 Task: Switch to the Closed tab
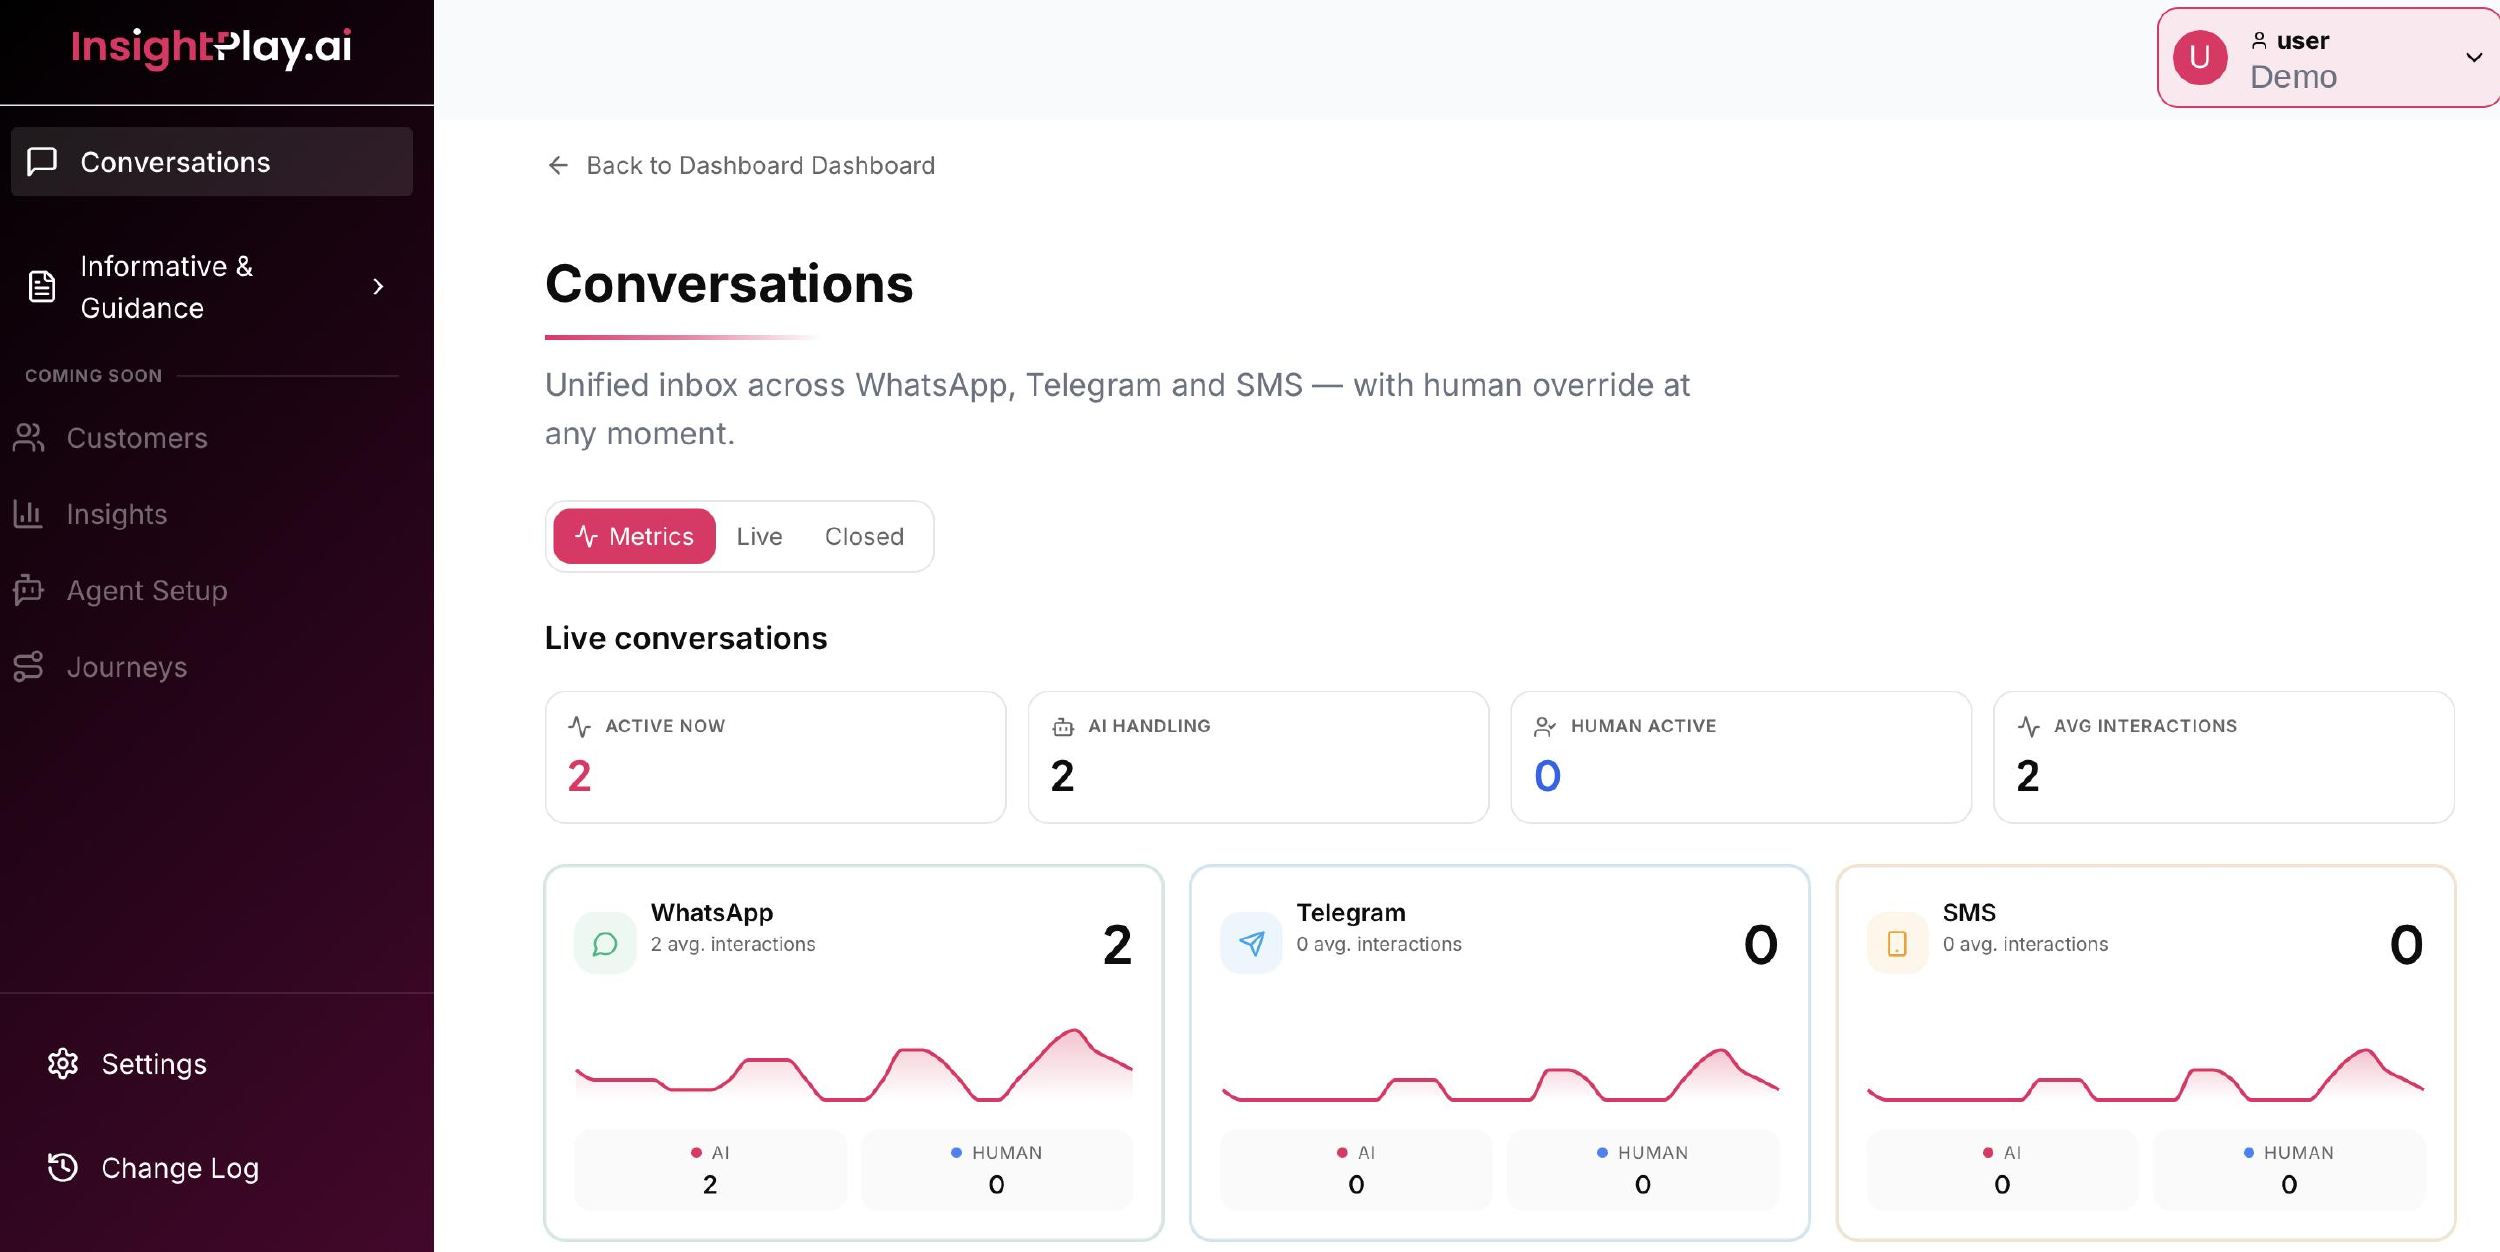864,537
